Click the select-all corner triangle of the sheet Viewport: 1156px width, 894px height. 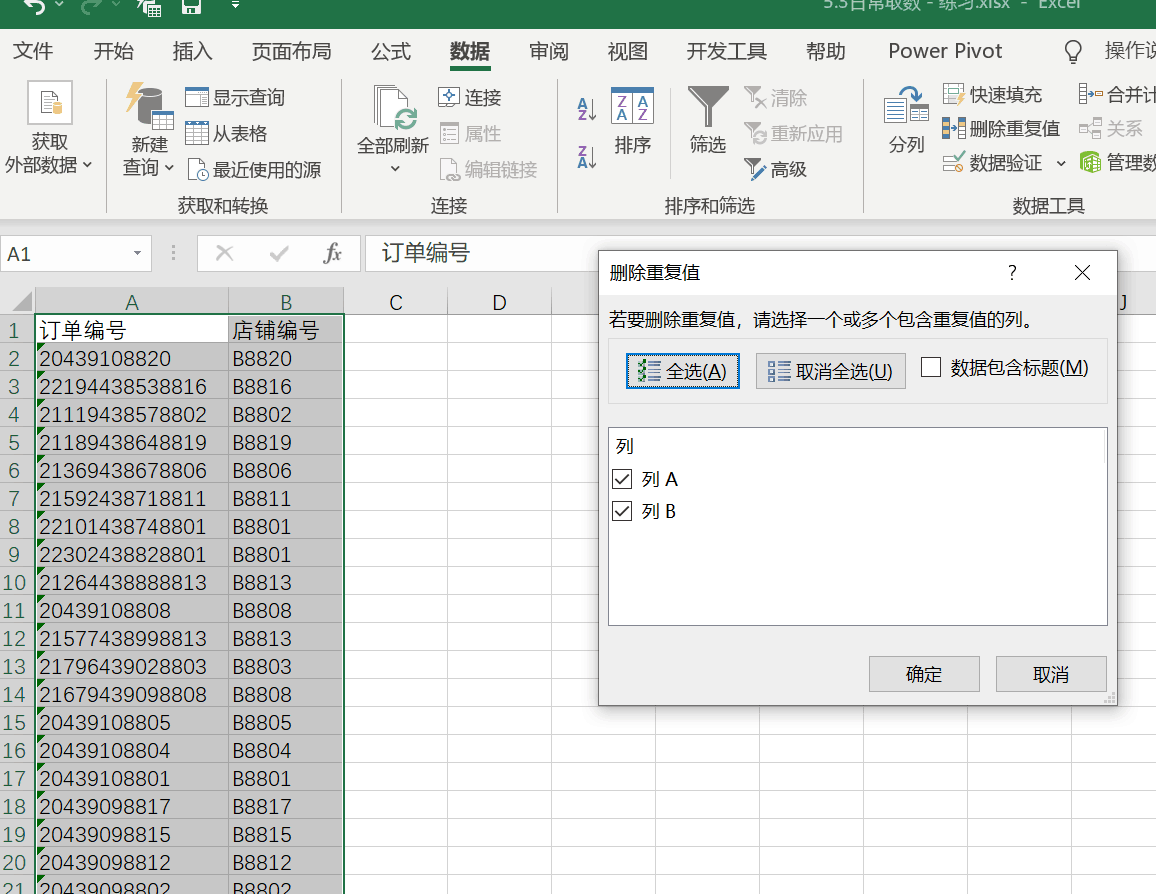pos(21,301)
